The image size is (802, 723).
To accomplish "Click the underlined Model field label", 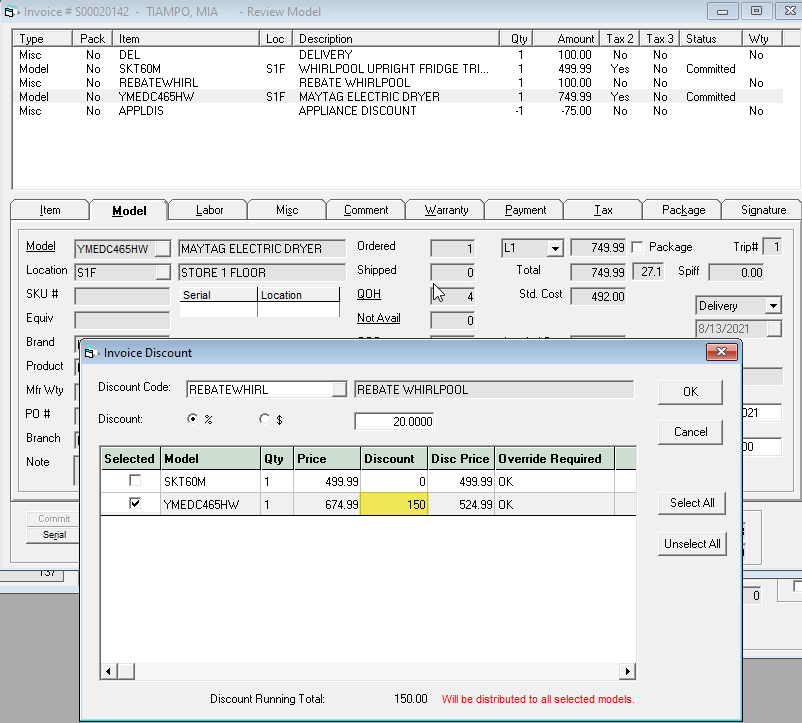I will (41, 246).
